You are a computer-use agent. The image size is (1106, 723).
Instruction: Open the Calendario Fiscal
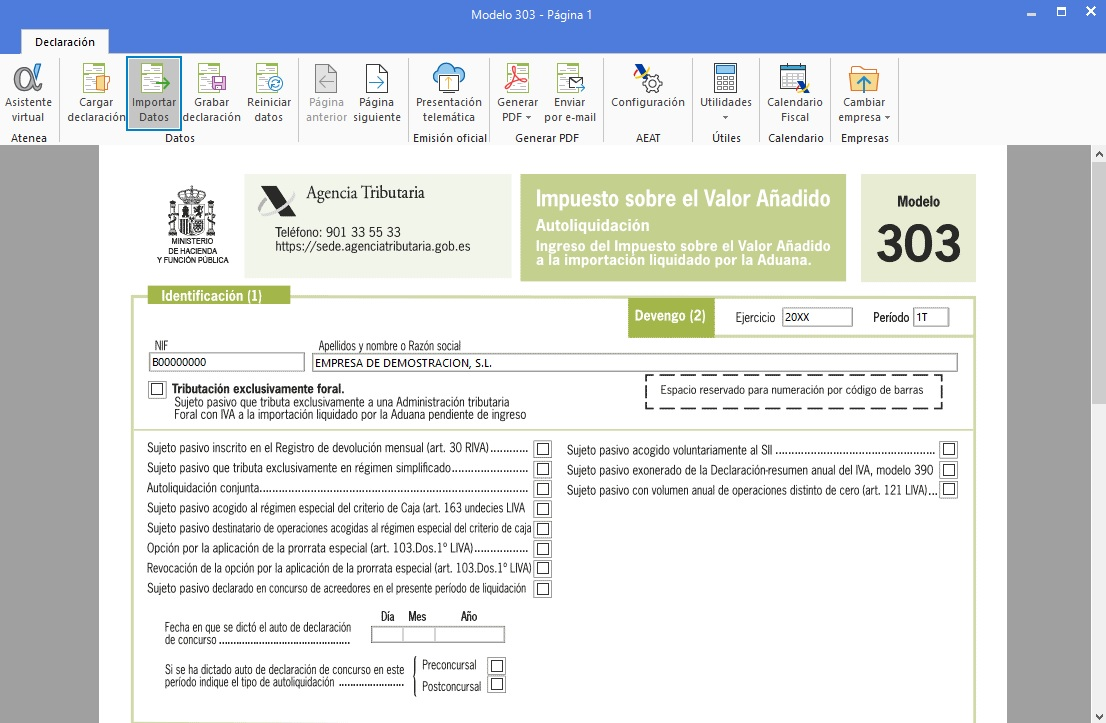pyautogui.click(x=795, y=92)
